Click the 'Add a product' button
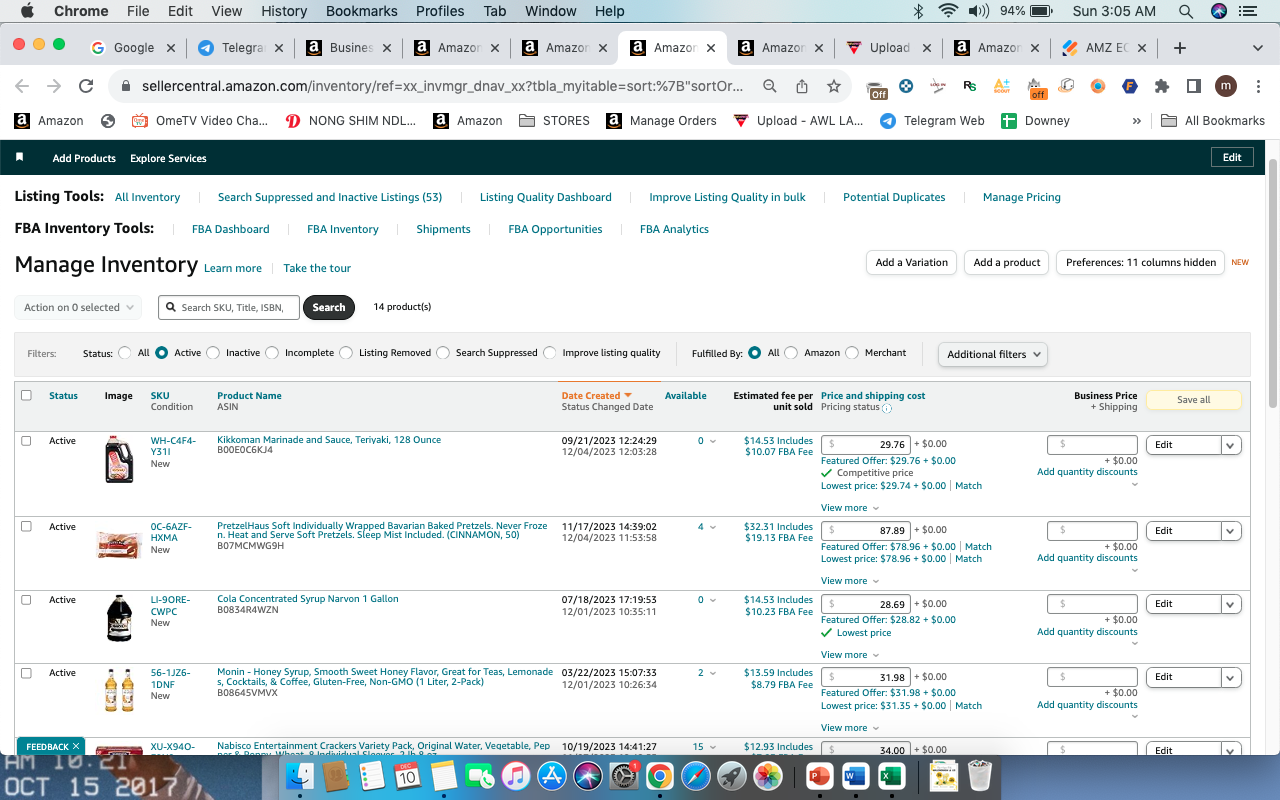Image resolution: width=1280 pixels, height=800 pixels. (x=1007, y=263)
